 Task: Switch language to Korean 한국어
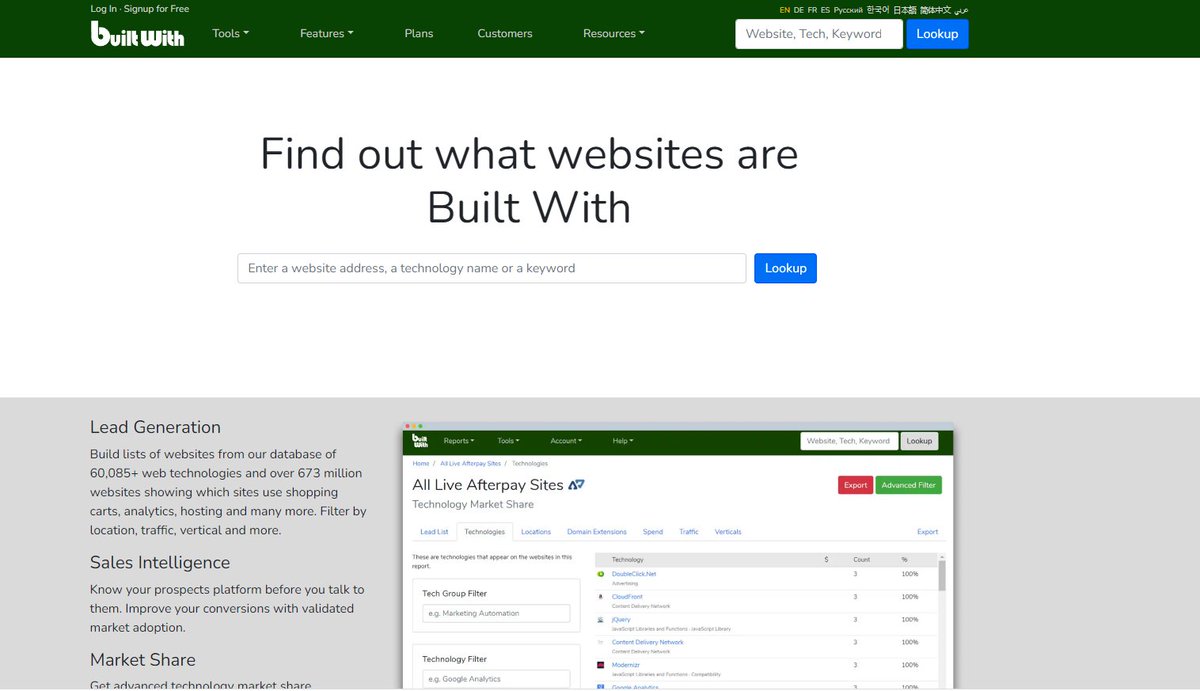tap(878, 10)
